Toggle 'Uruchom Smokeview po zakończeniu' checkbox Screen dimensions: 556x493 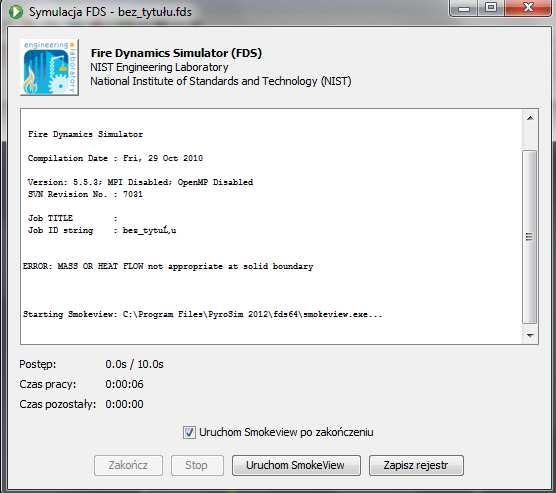(x=189, y=432)
